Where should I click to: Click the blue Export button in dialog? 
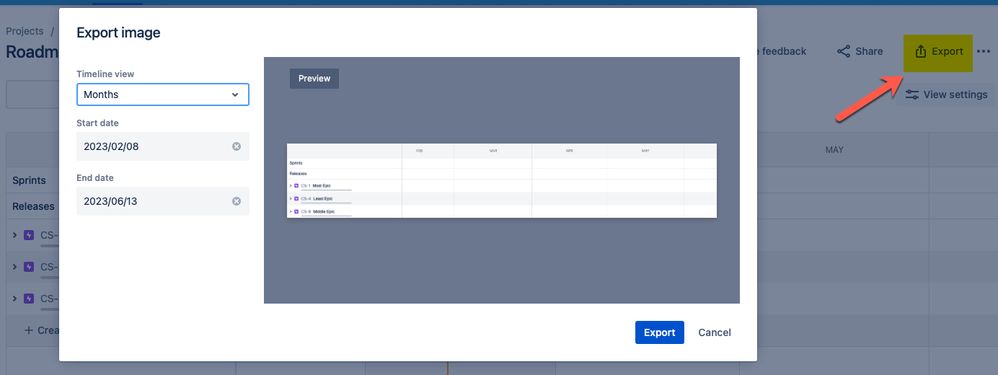[659, 332]
